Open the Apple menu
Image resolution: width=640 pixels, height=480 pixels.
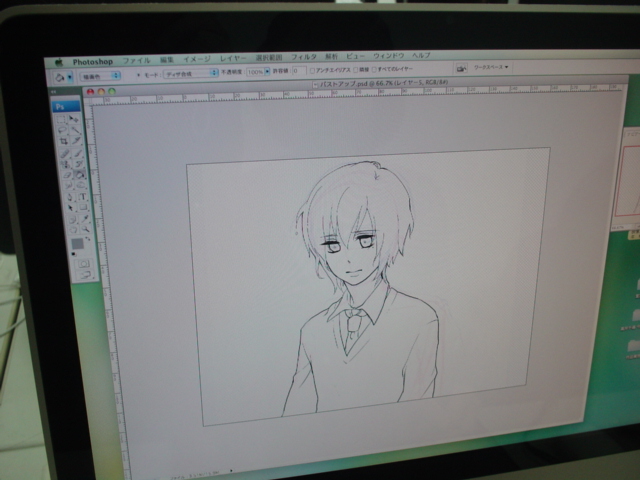point(59,62)
